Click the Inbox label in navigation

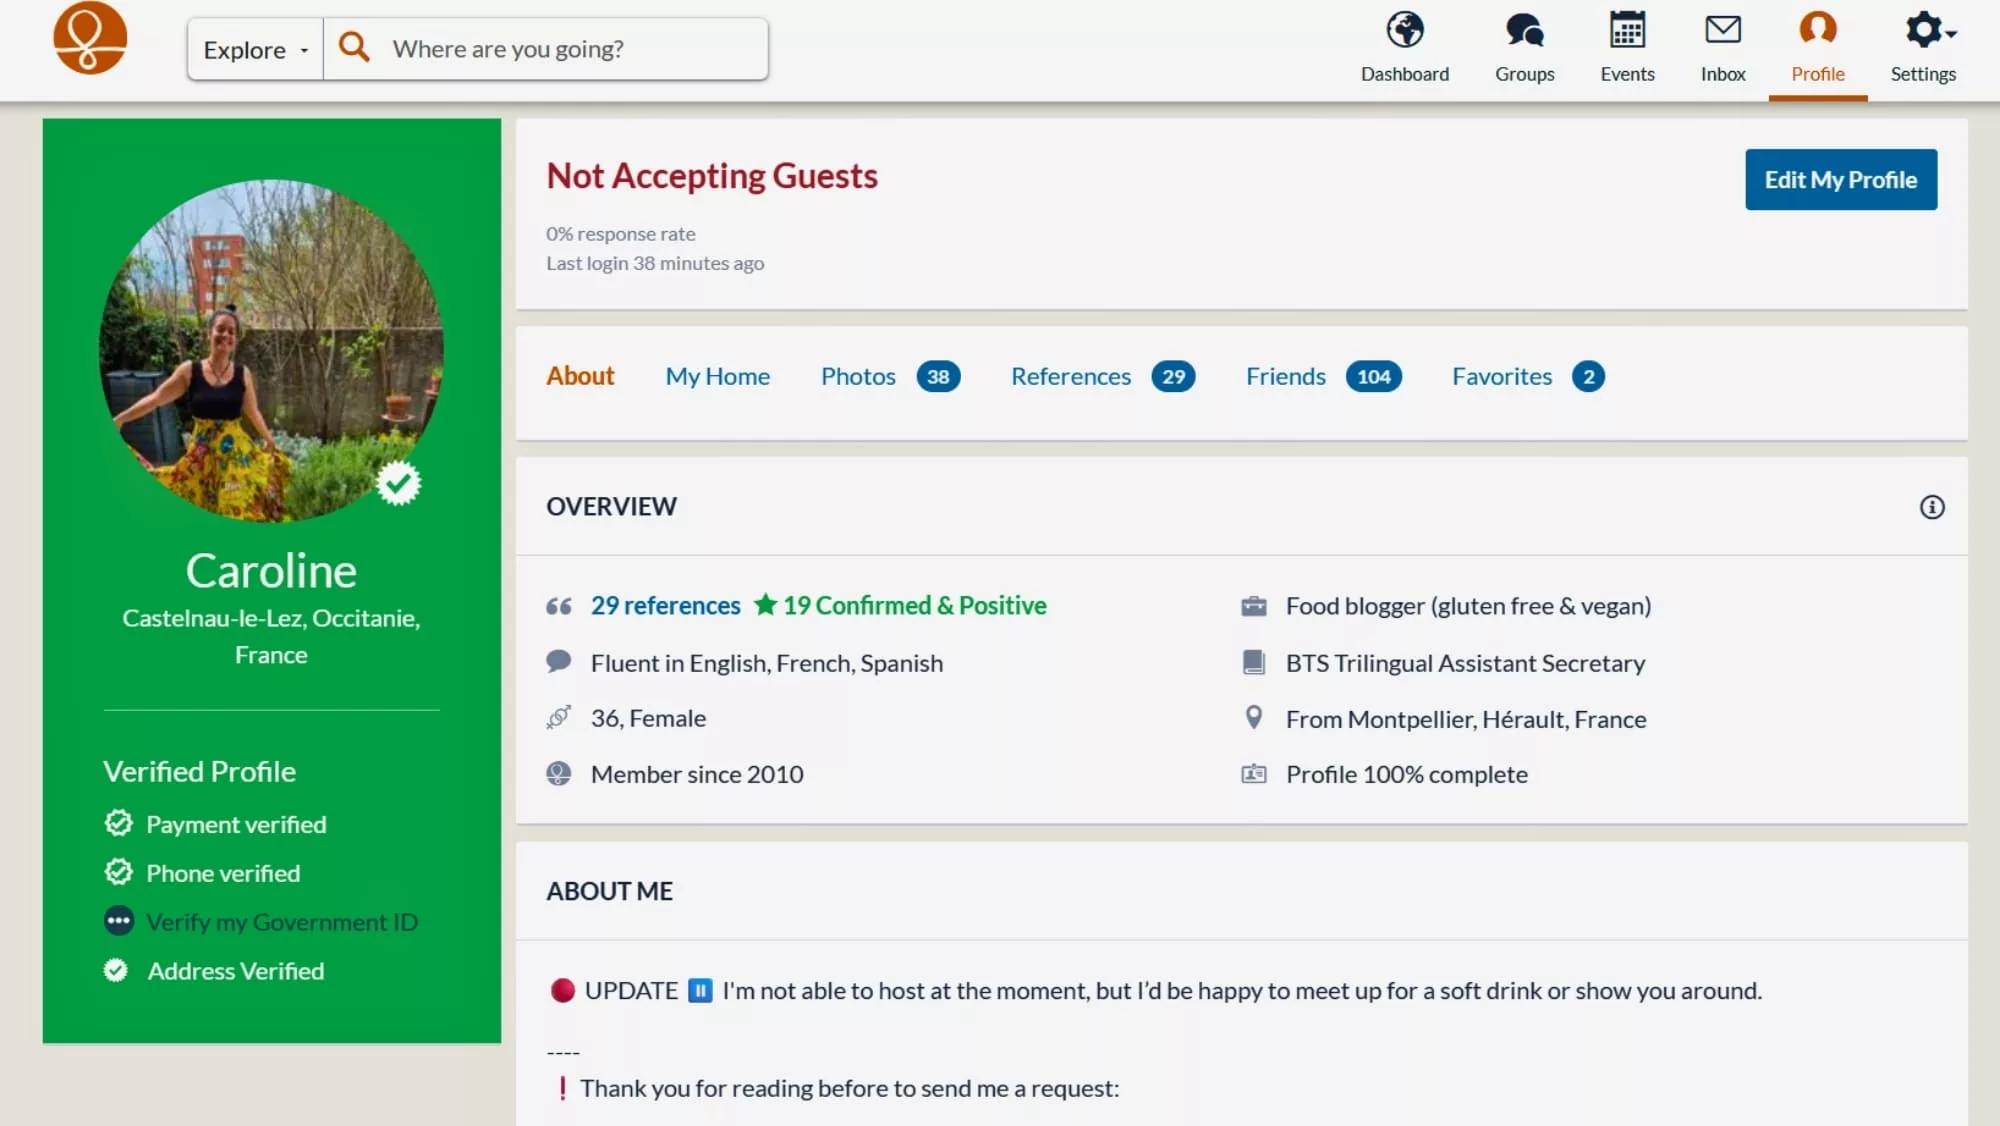tap(1722, 74)
